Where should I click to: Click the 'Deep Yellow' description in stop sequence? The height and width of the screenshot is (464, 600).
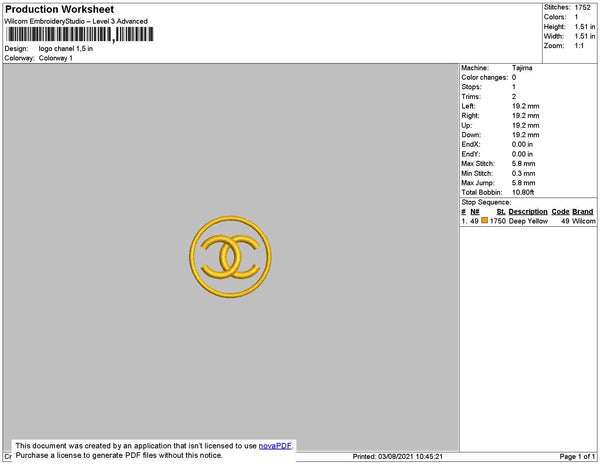528,221
